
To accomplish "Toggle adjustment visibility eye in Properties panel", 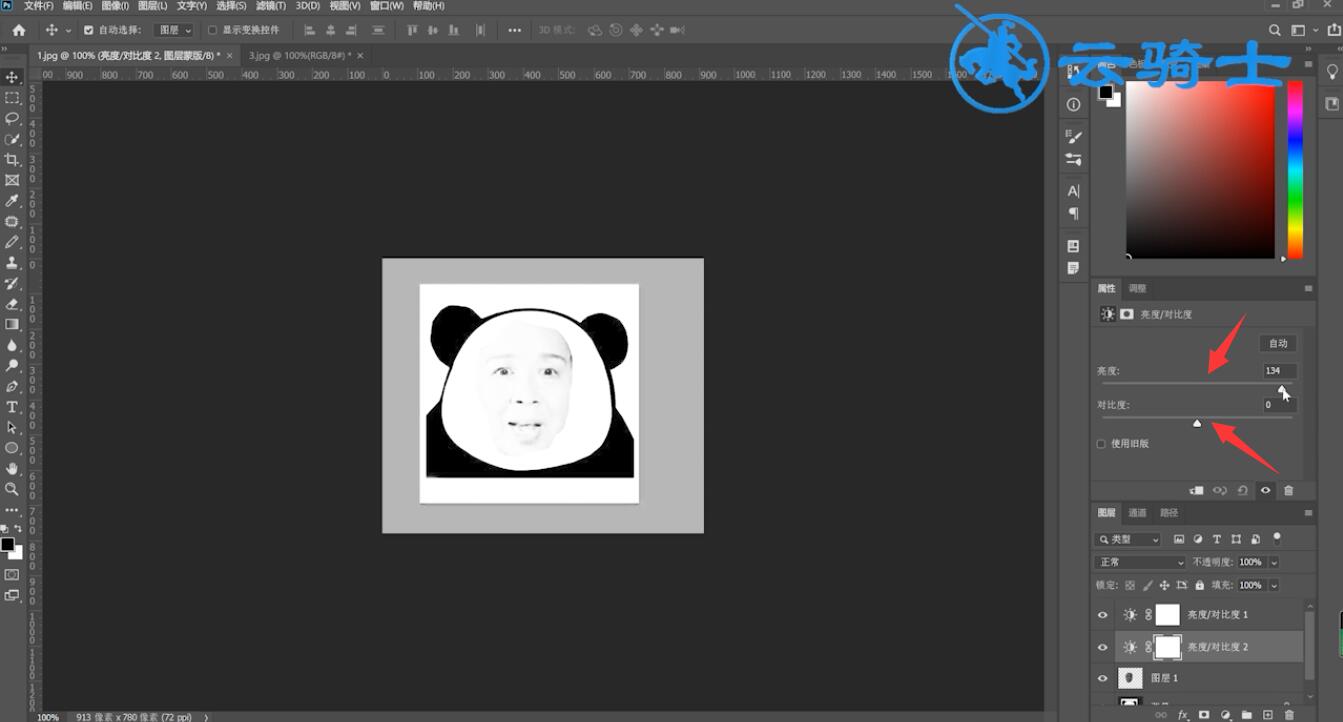I will (x=1266, y=491).
